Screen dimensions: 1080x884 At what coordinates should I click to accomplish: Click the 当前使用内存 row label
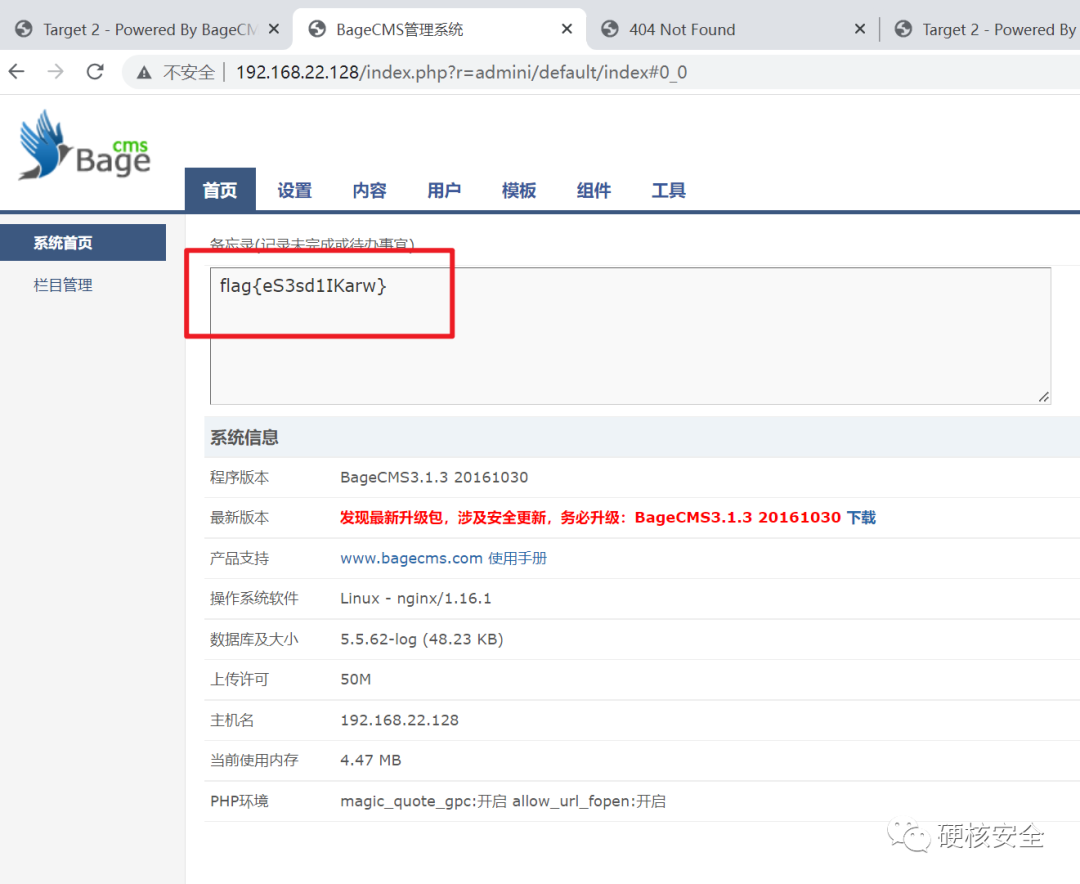[253, 760]
